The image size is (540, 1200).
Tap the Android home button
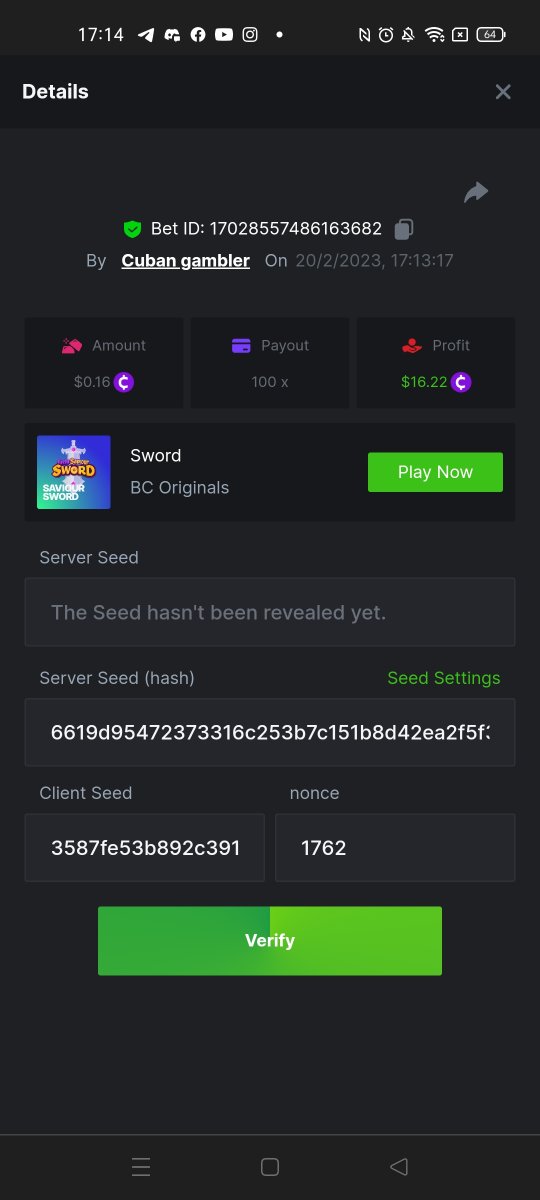[269, 1166]
